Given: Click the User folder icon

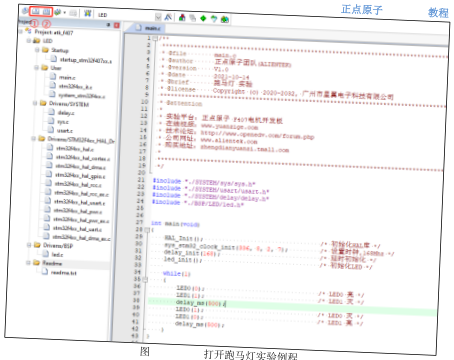Looking at the screenshot, I should point(44,68).
